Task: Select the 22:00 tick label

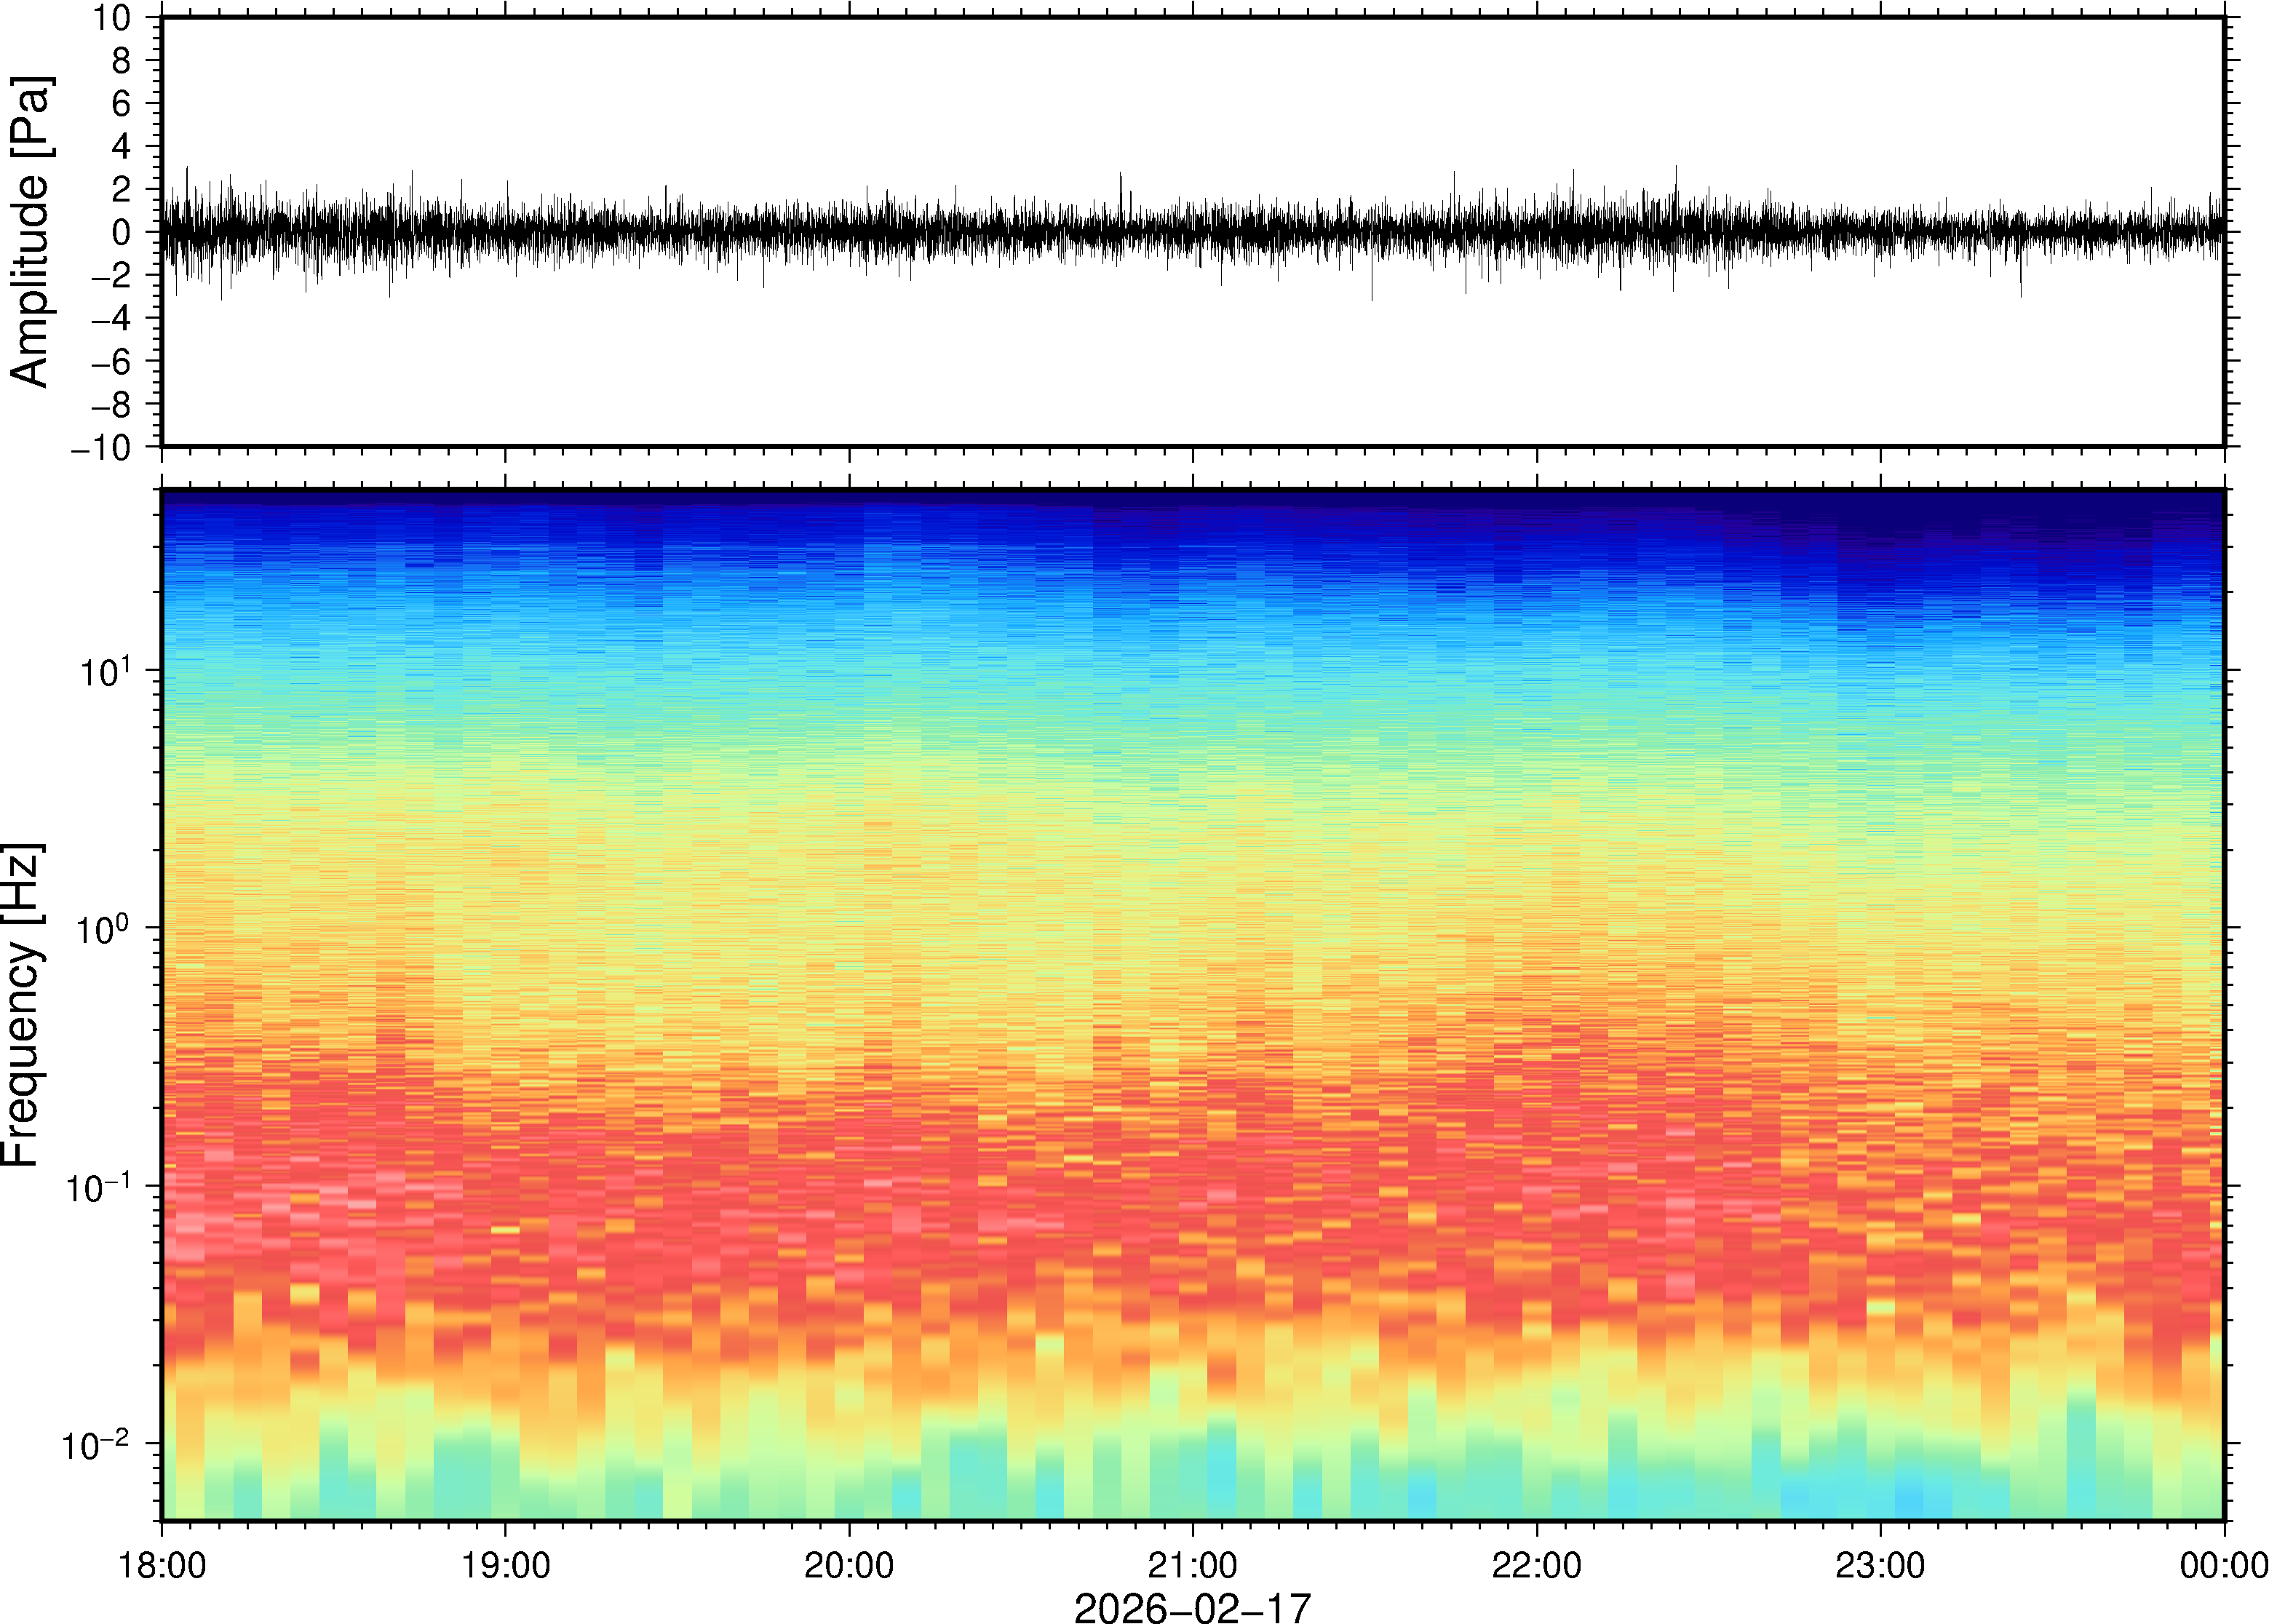Action: click(x=1536, y=1565)
